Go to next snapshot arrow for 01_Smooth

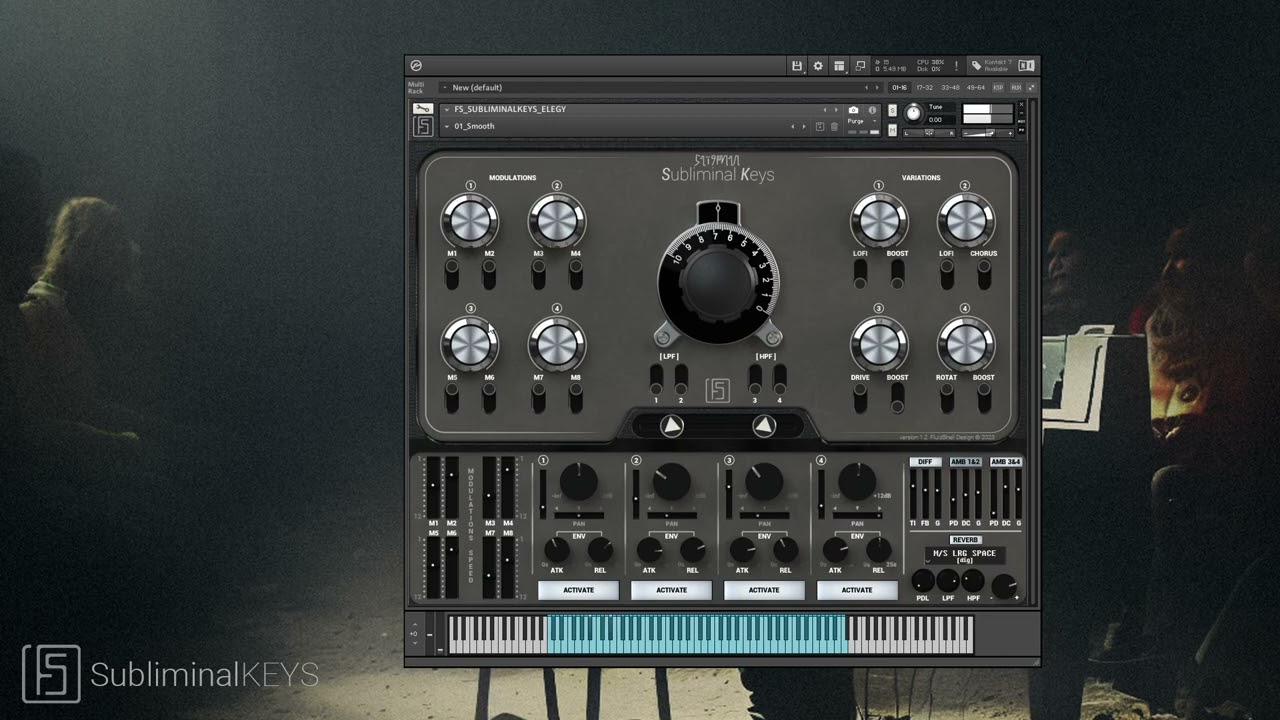click(x=804, y=127)
